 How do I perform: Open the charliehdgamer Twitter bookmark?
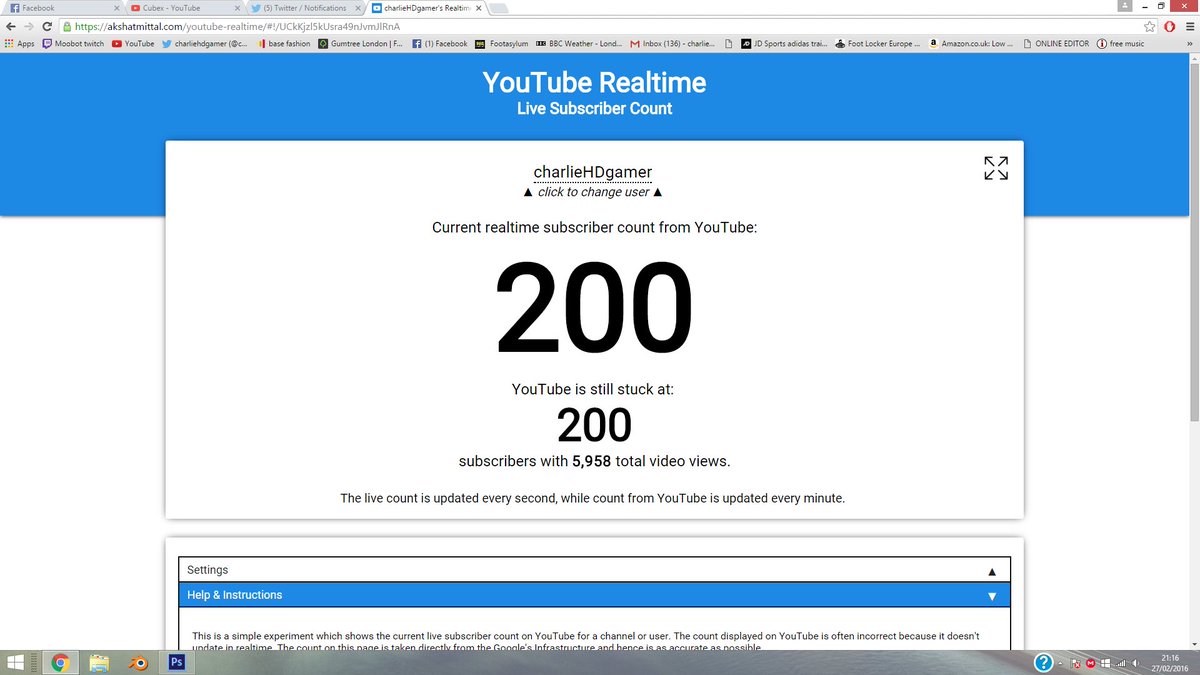pyautogui.click(x=204, y=44)
